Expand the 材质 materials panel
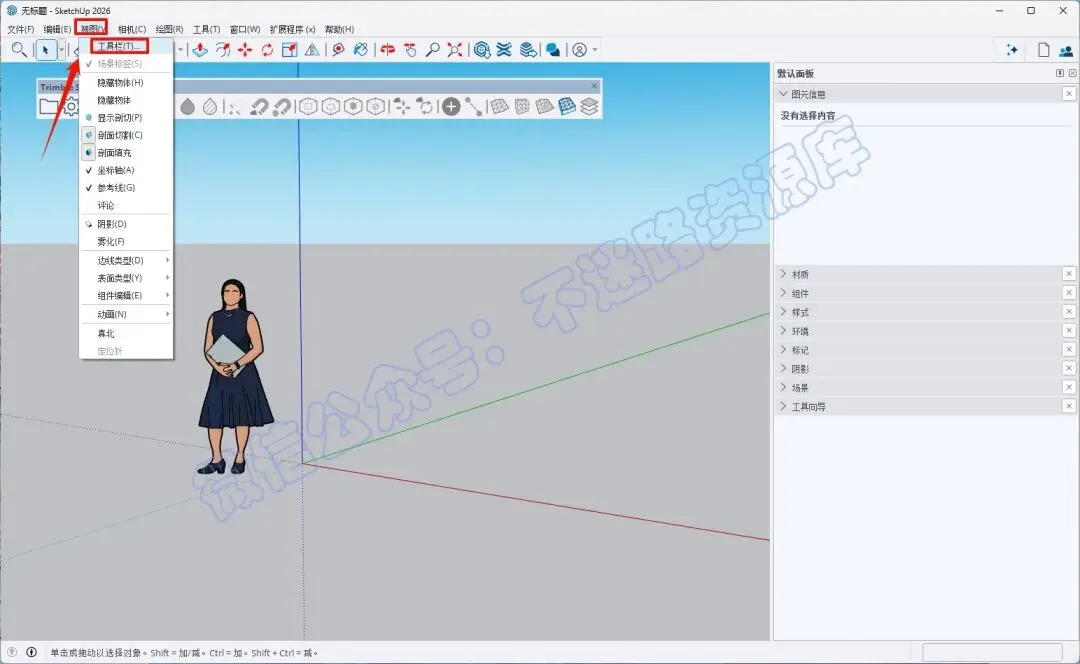1080x664 pixels. click(x=783, y=274)
